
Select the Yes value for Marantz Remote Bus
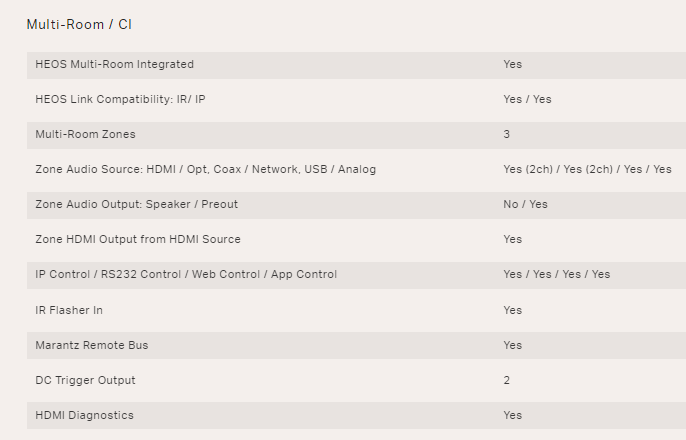coord(512,345)
